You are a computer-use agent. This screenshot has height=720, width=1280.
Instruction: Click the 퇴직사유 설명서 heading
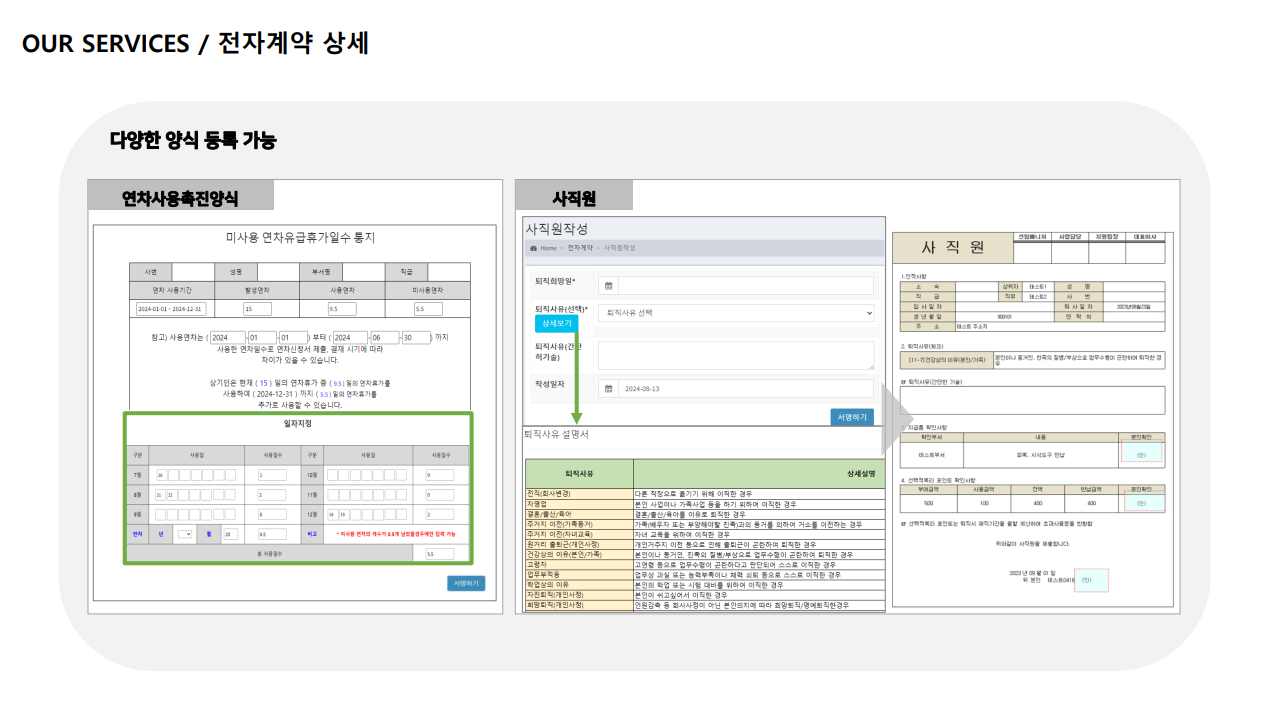coord(557,435)
